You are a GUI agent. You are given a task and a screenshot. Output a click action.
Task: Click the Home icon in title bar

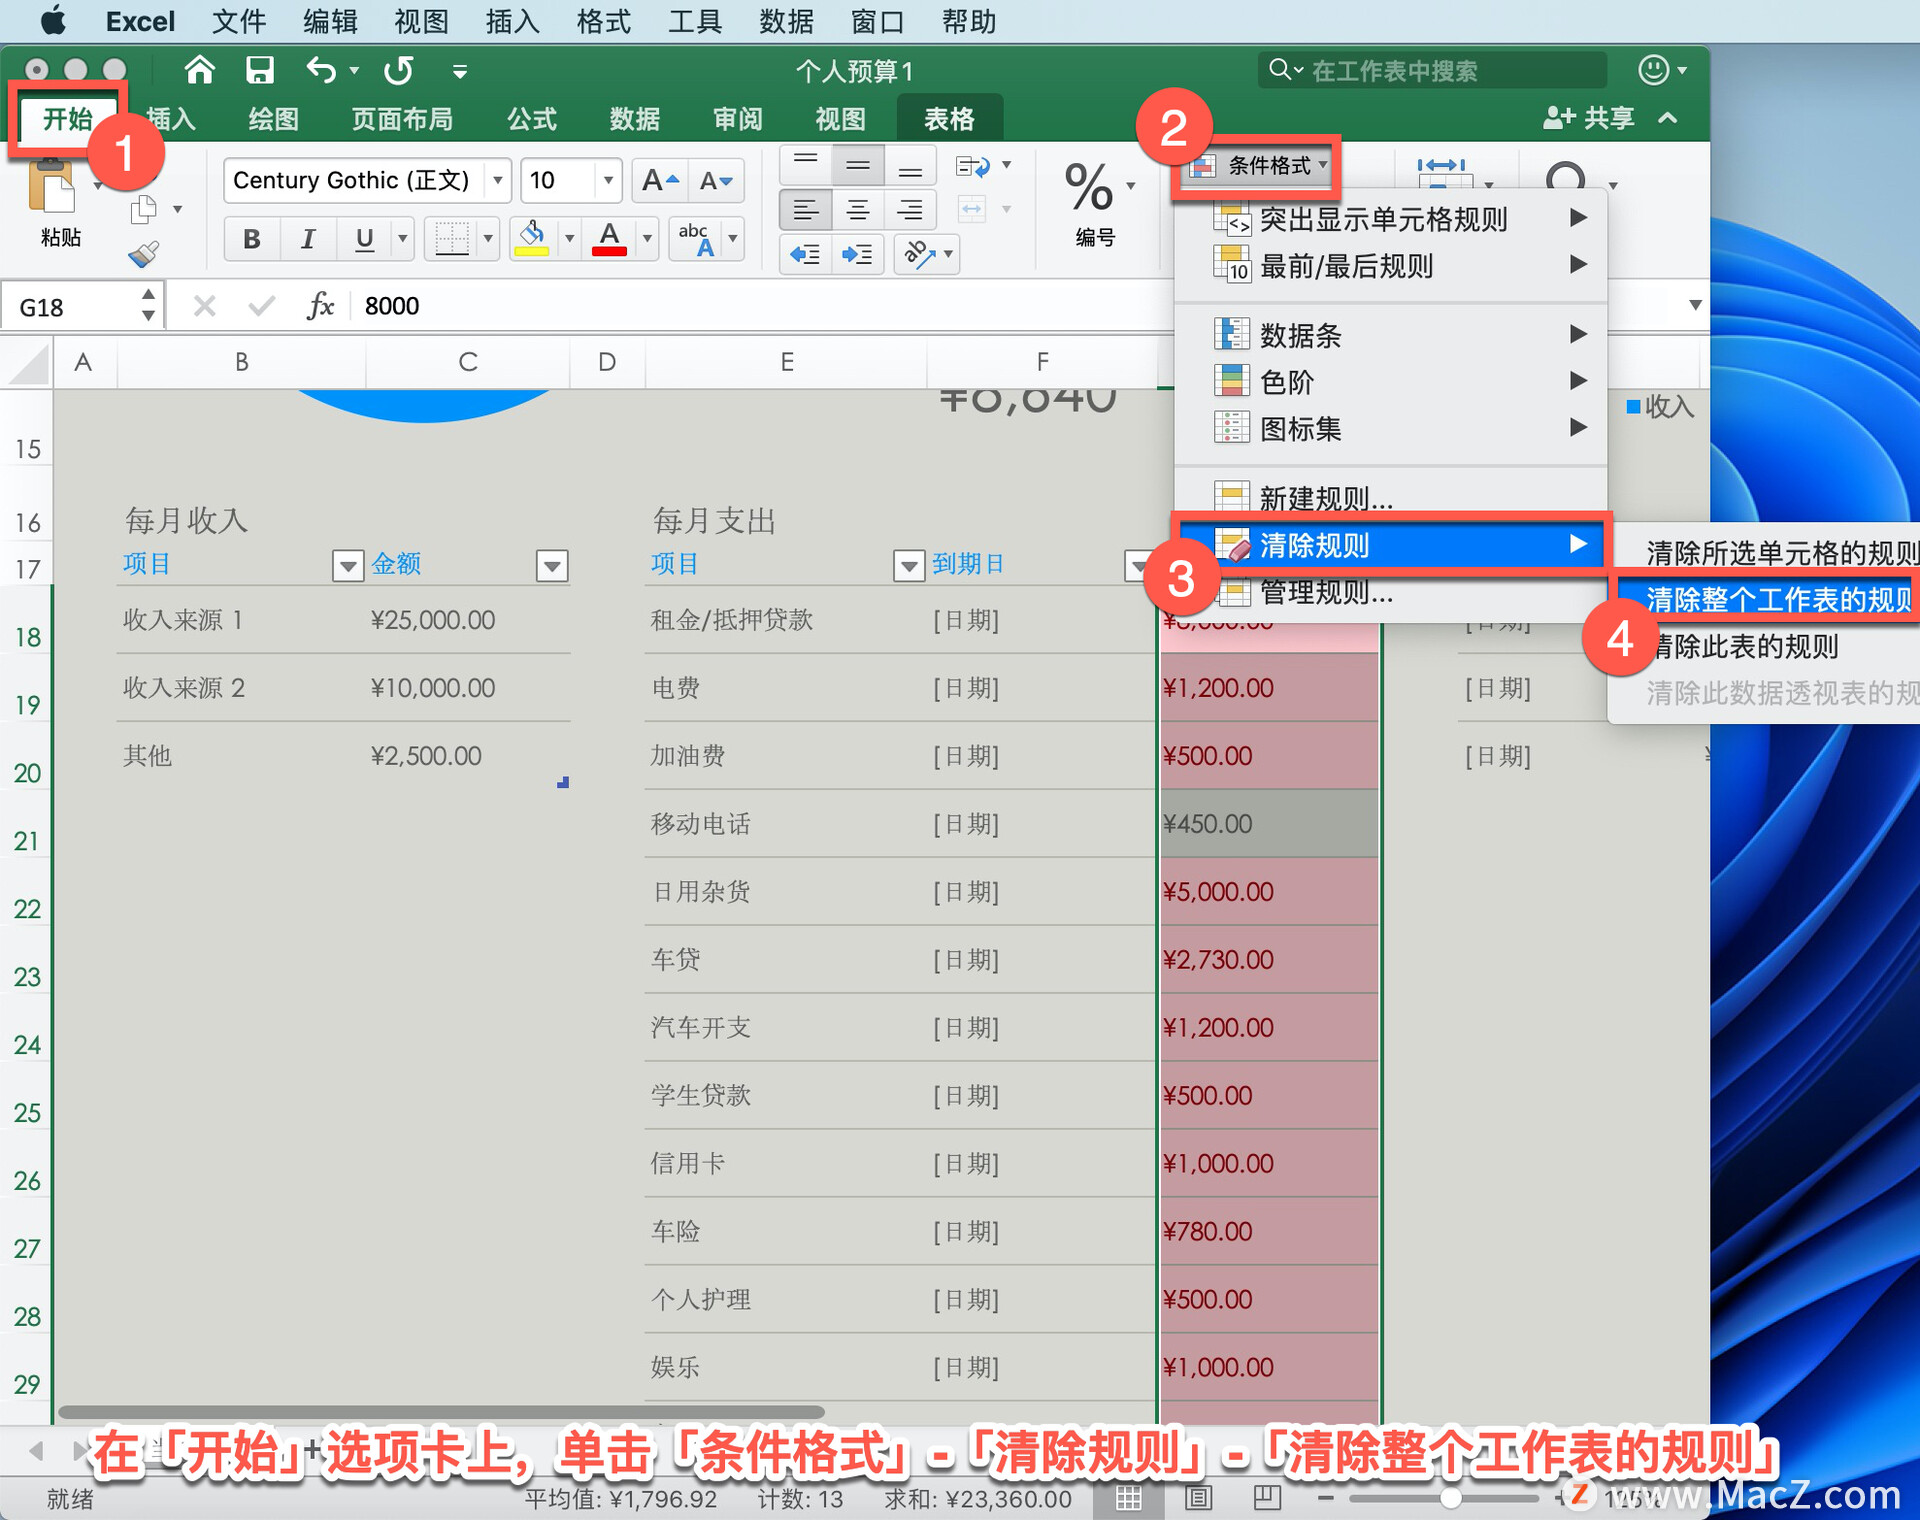click(200, 70)
